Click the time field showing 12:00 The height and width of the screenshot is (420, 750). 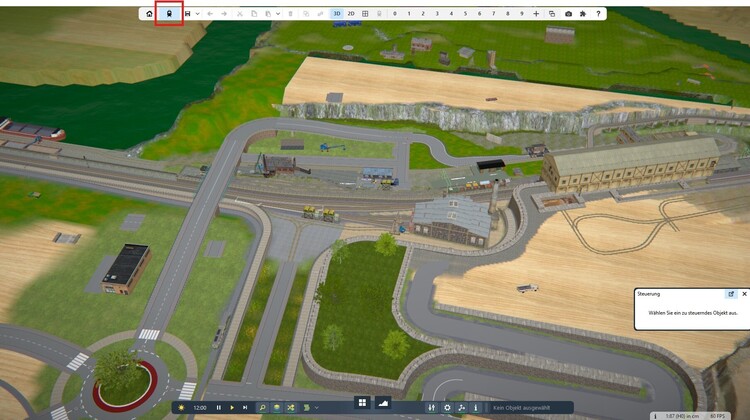pyautogui.click(x=199, y=408)
